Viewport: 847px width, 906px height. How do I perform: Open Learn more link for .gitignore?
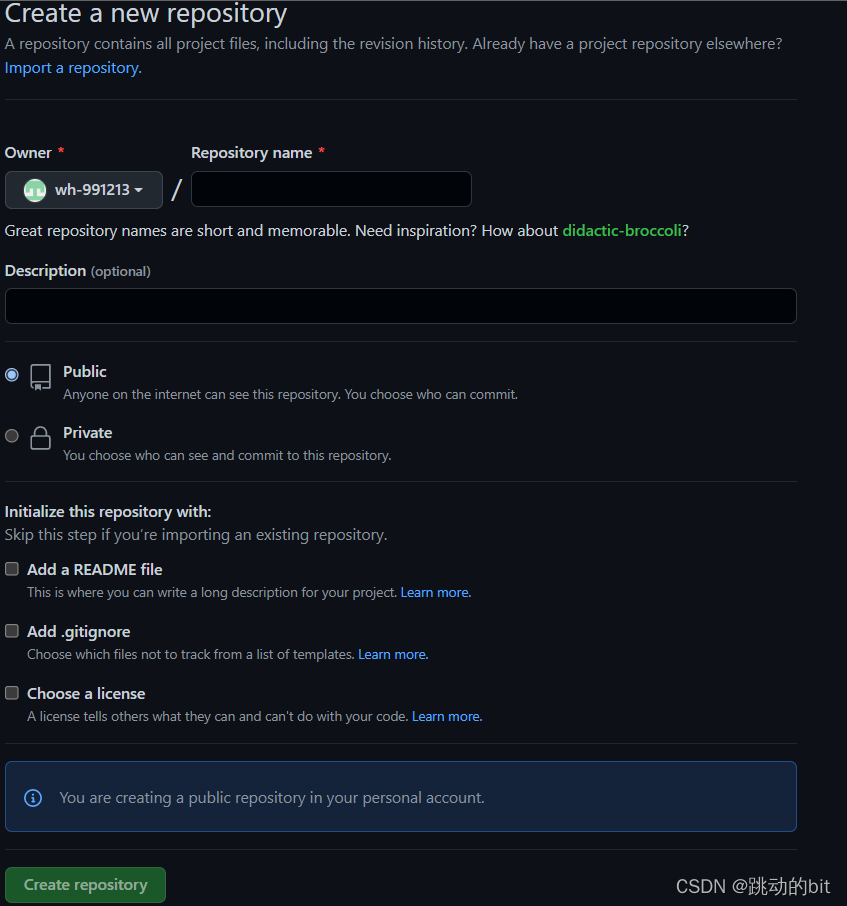click(393, 655)
